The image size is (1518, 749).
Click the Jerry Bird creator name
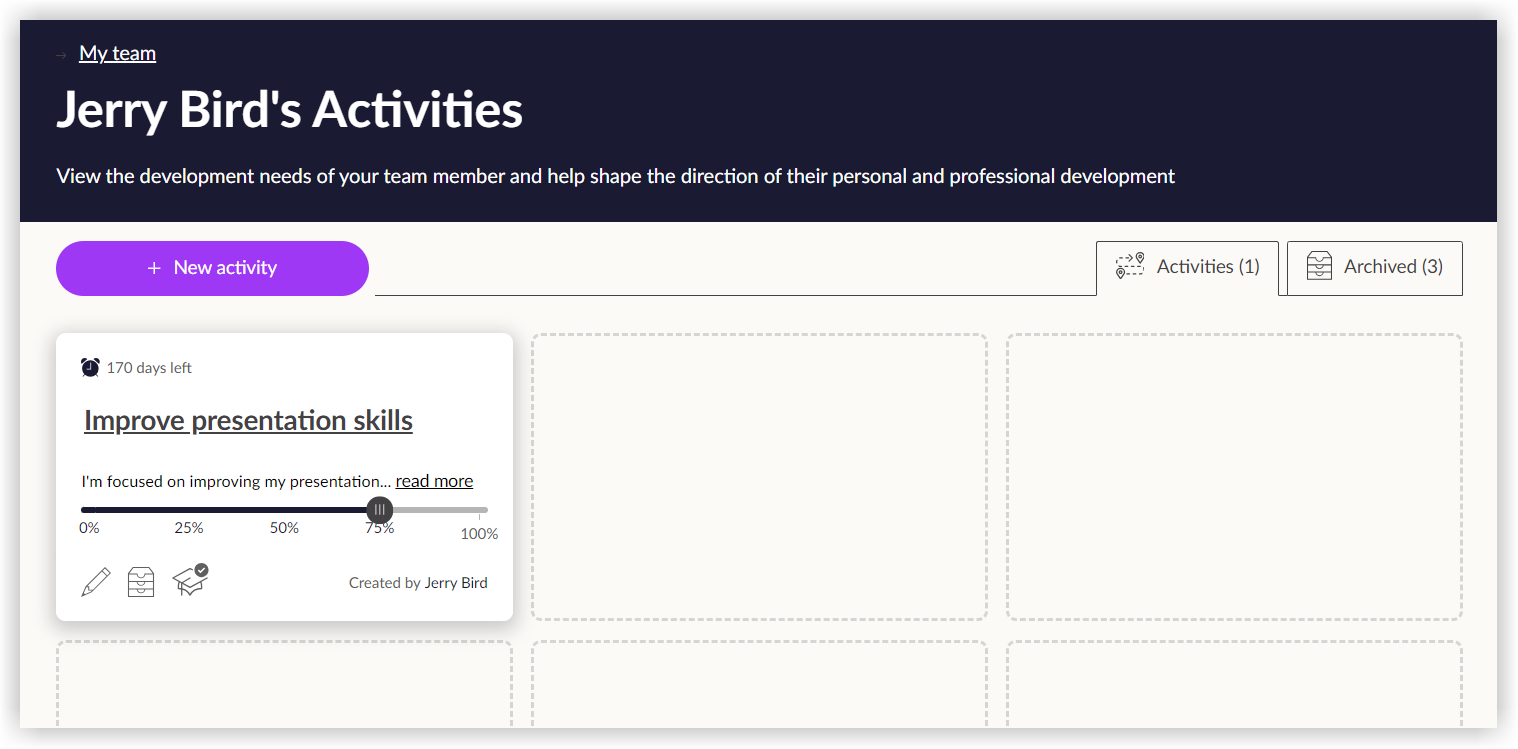(x=456, y=583)
